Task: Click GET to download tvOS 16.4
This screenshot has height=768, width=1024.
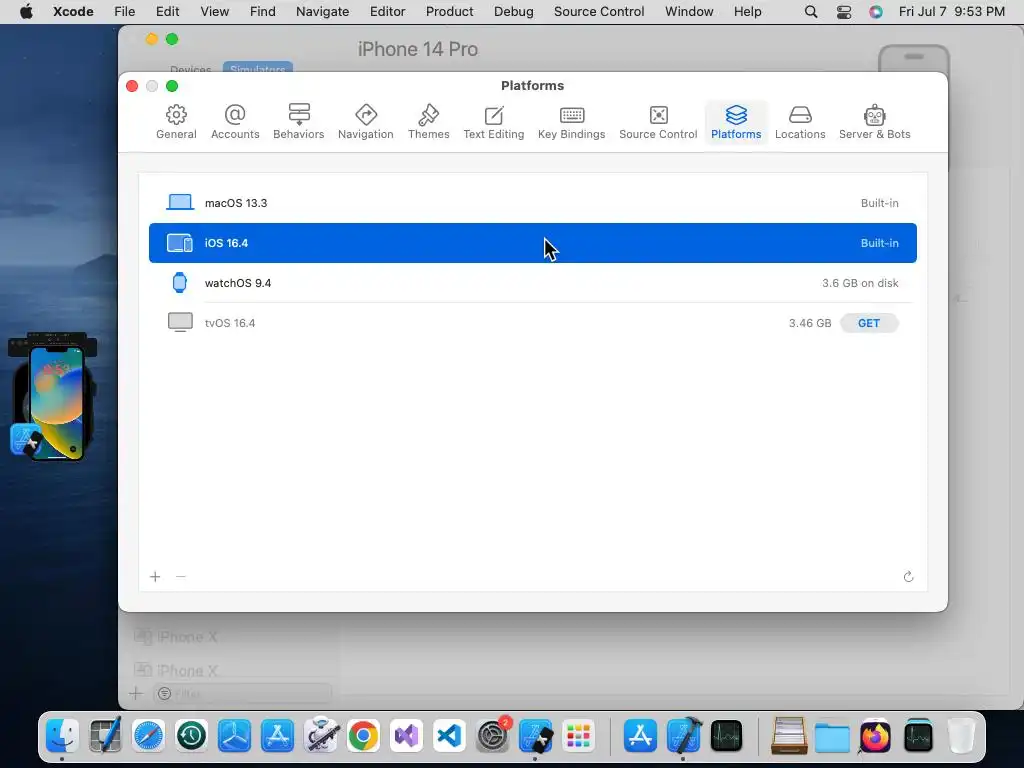Action: [869, 323]
